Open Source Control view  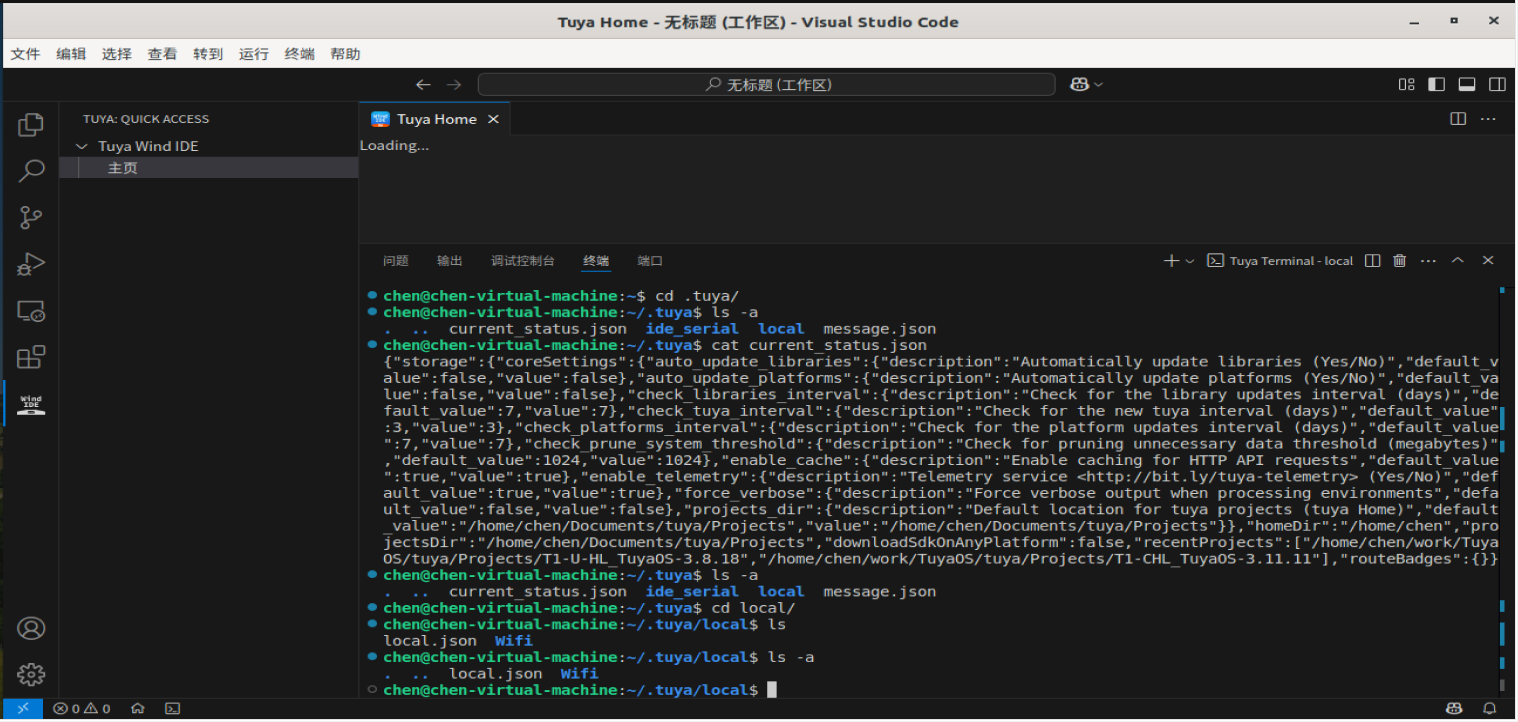pyautogui.click(x=31, y=217)
